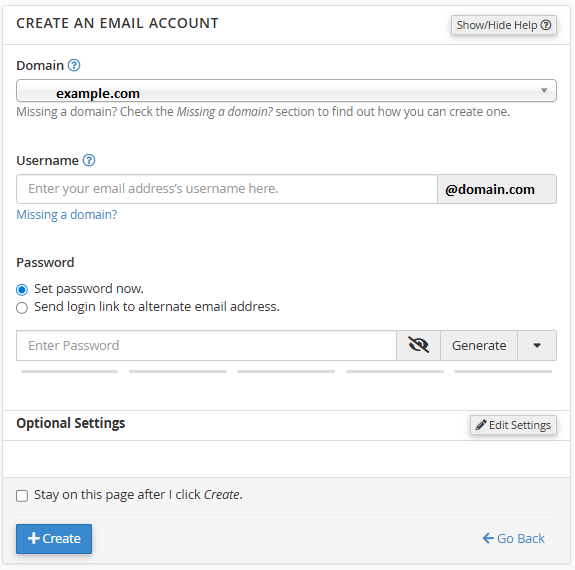Click the Username help question mark icon
This screenshot has width=575, height=570.
(x=89, y=160)
